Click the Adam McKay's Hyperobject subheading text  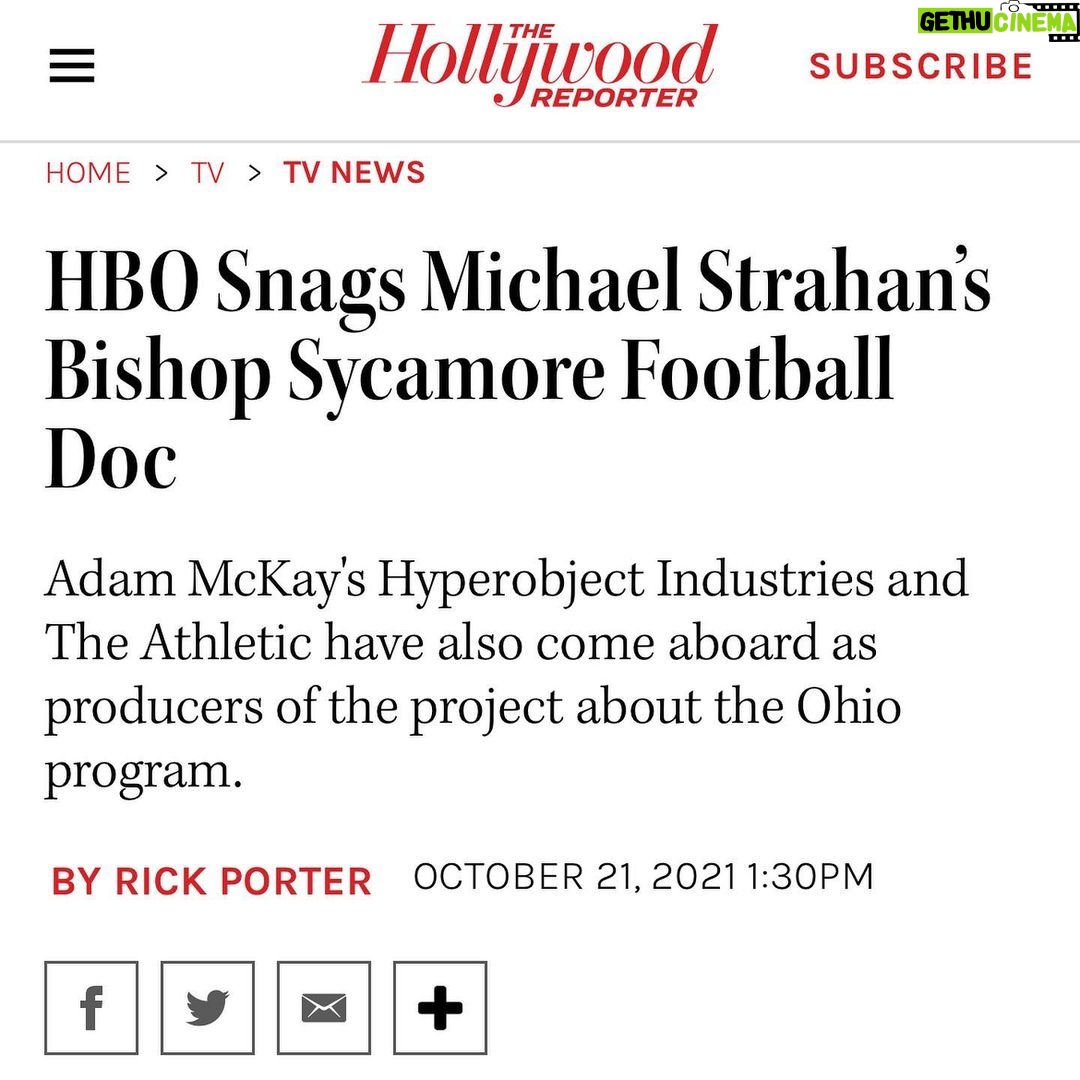(x=507, y=676)
